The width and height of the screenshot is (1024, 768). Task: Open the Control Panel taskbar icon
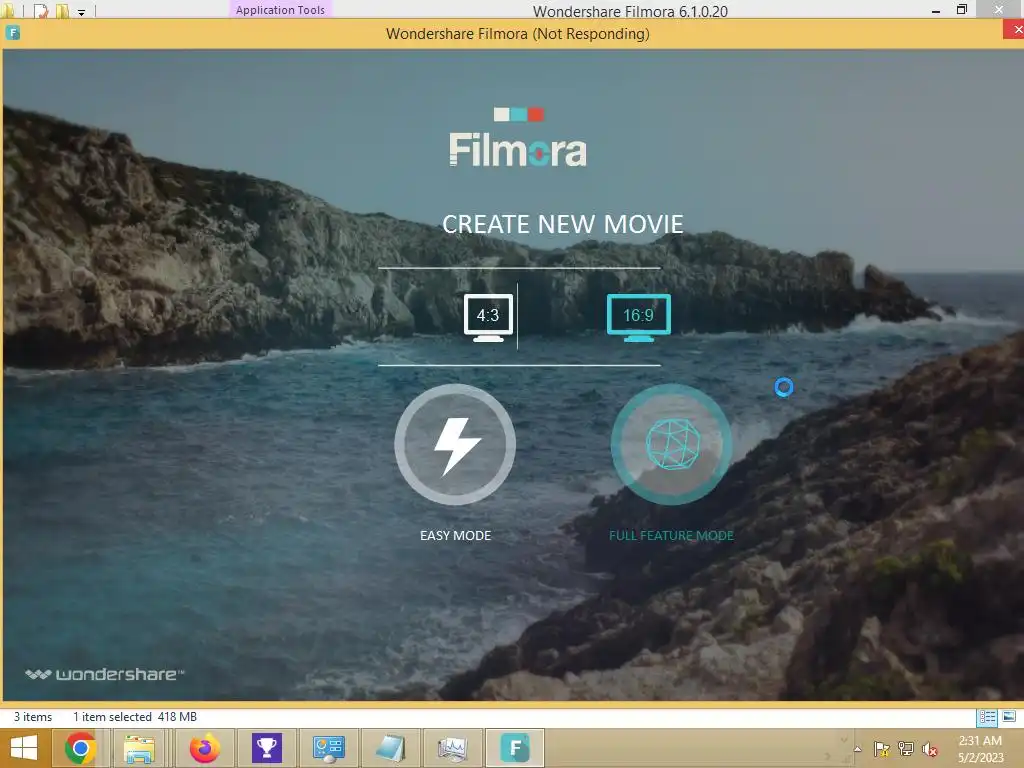click(x=328, y=748)
